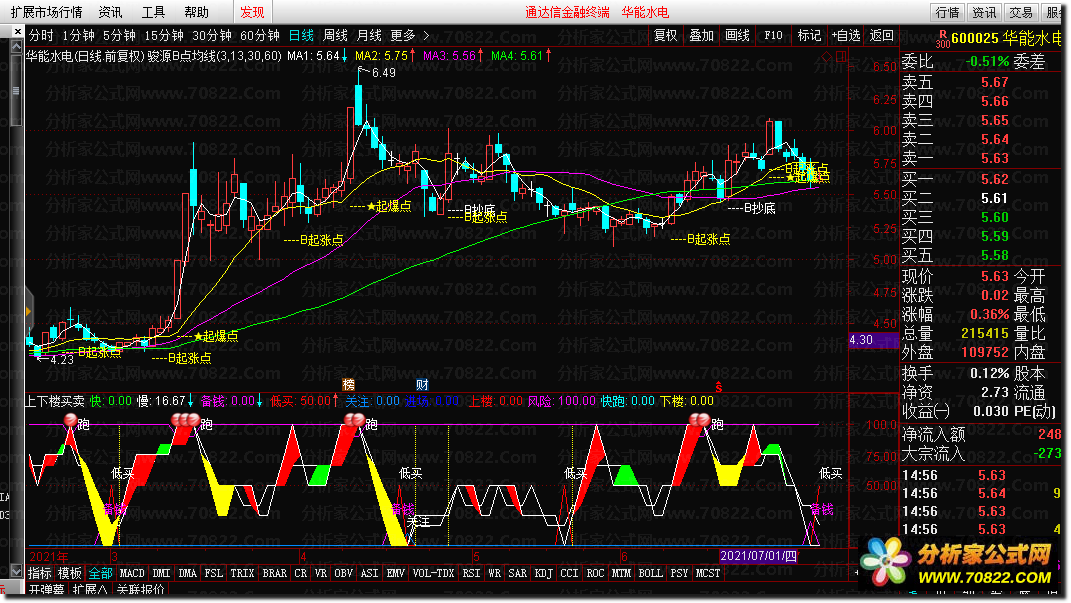1071x603 pixels.
Task: Click the 行情 button at top right
Action: [947, 12]
